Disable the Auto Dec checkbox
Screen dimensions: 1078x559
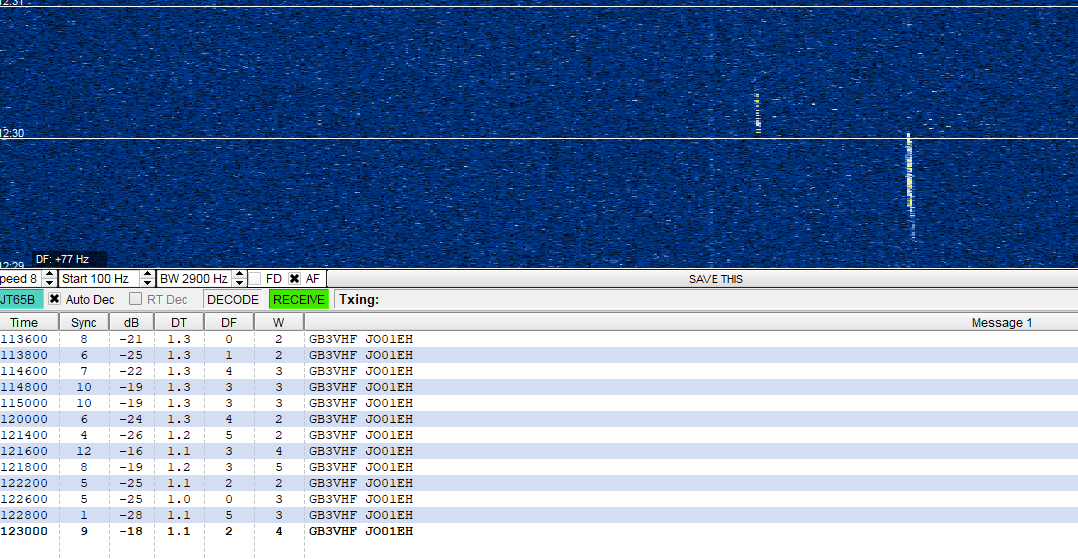coord(55,299)
